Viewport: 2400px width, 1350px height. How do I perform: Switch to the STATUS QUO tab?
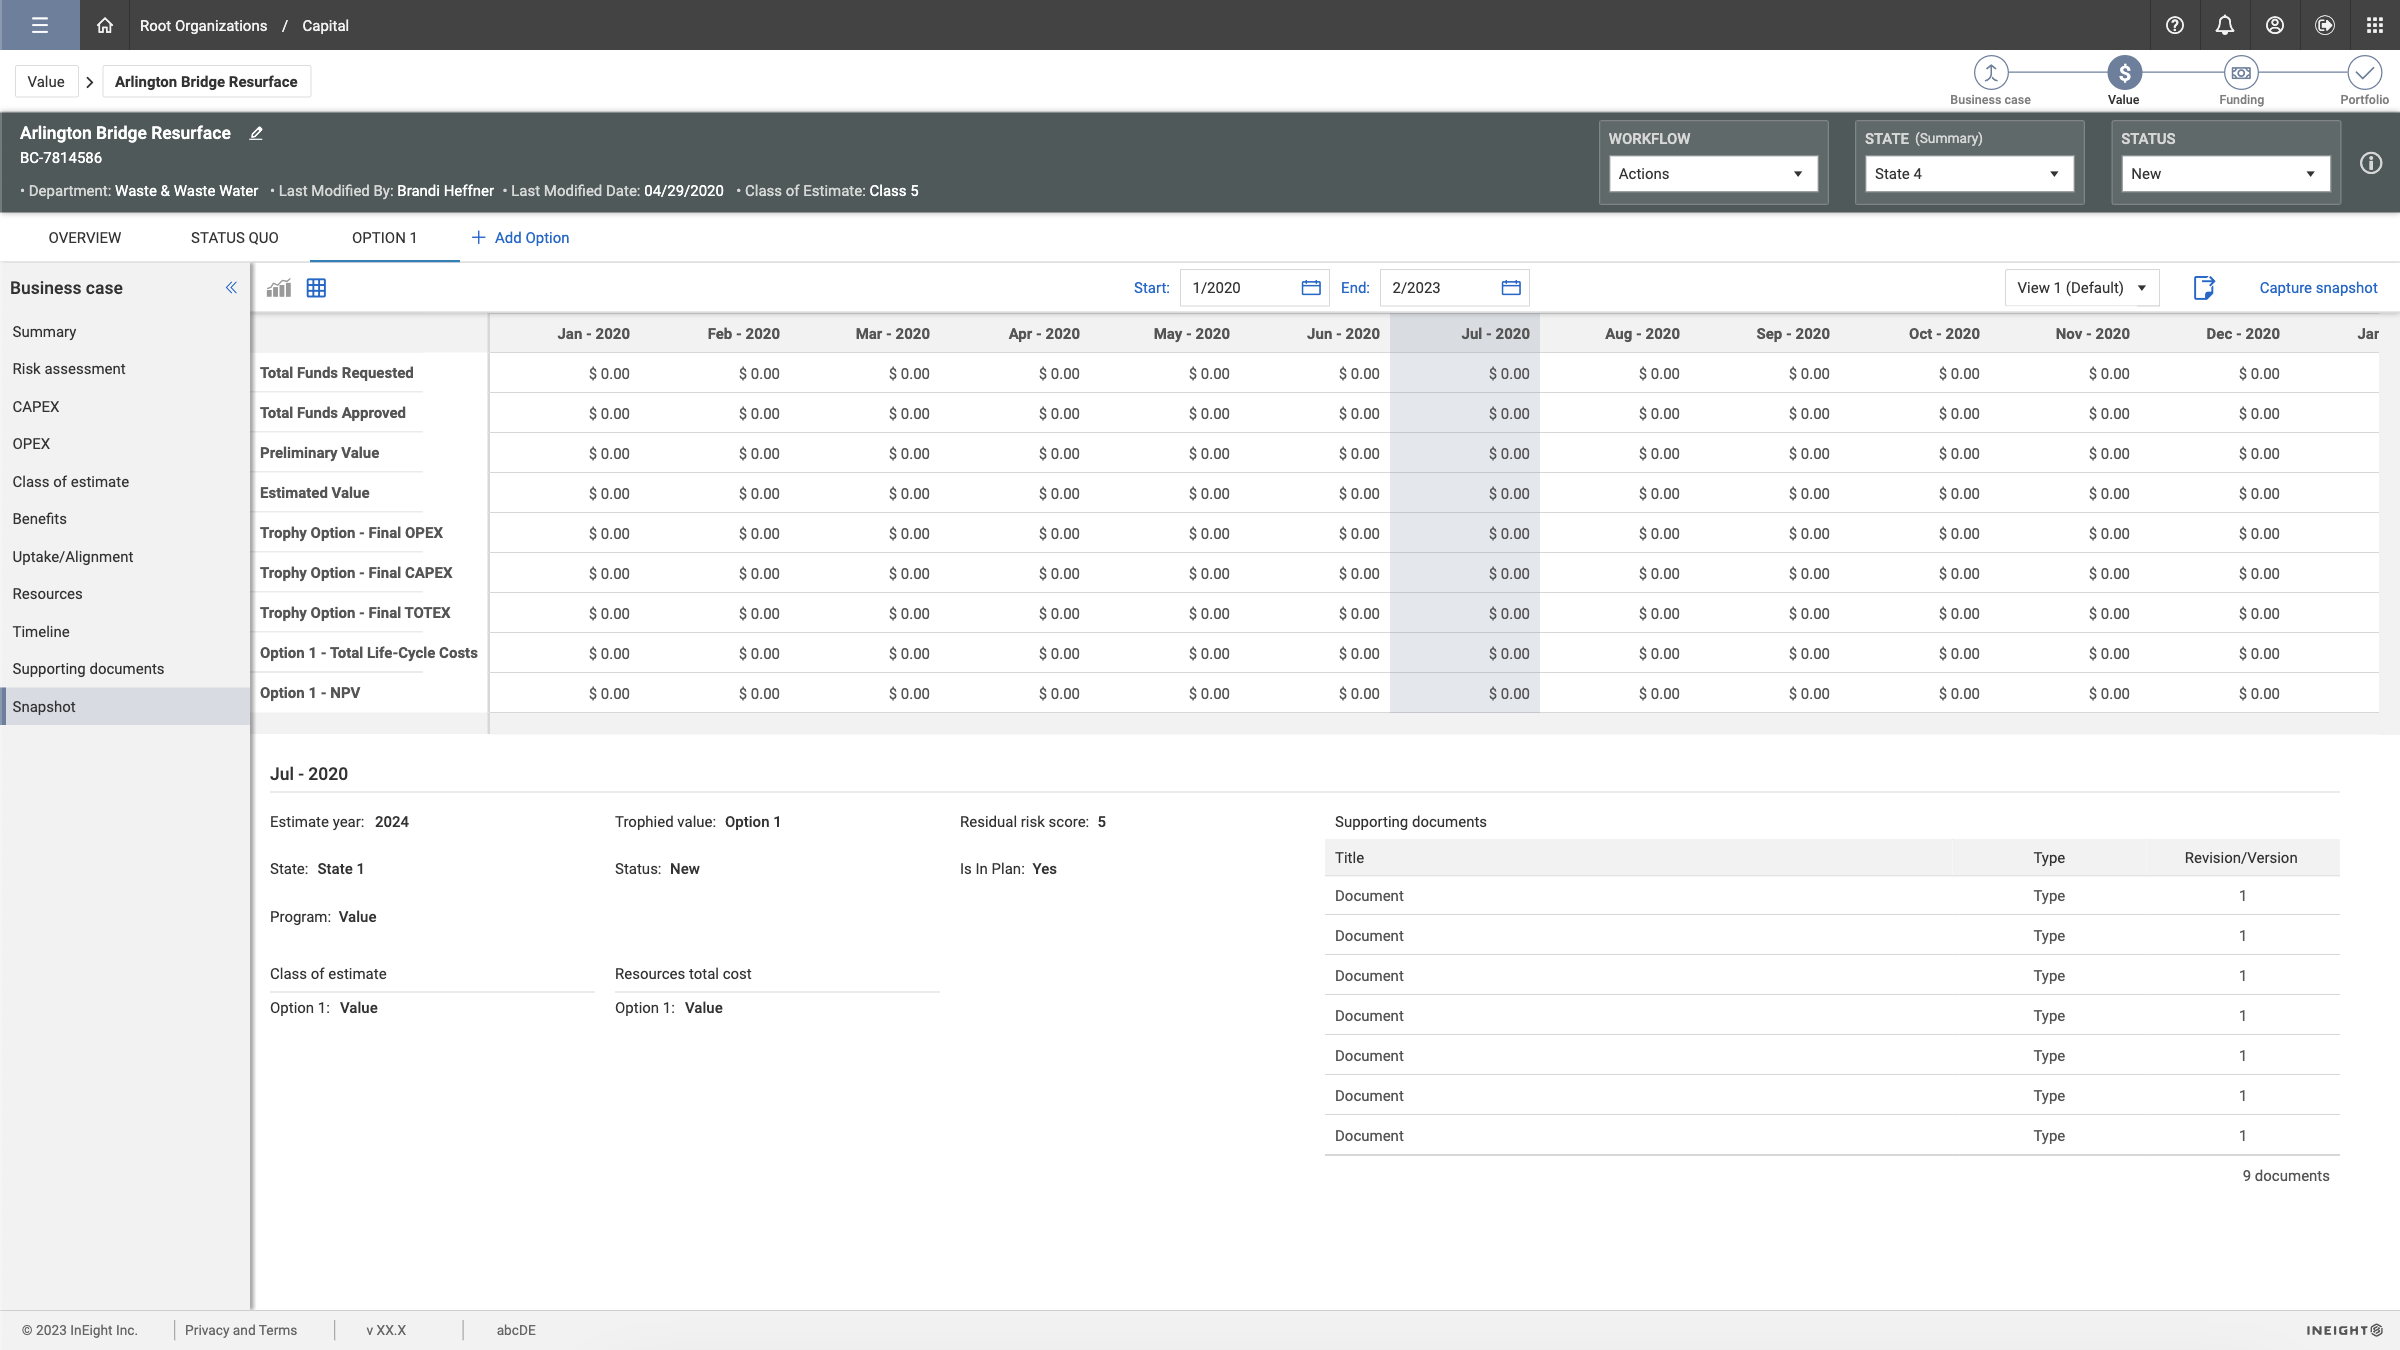coord(235,238)
